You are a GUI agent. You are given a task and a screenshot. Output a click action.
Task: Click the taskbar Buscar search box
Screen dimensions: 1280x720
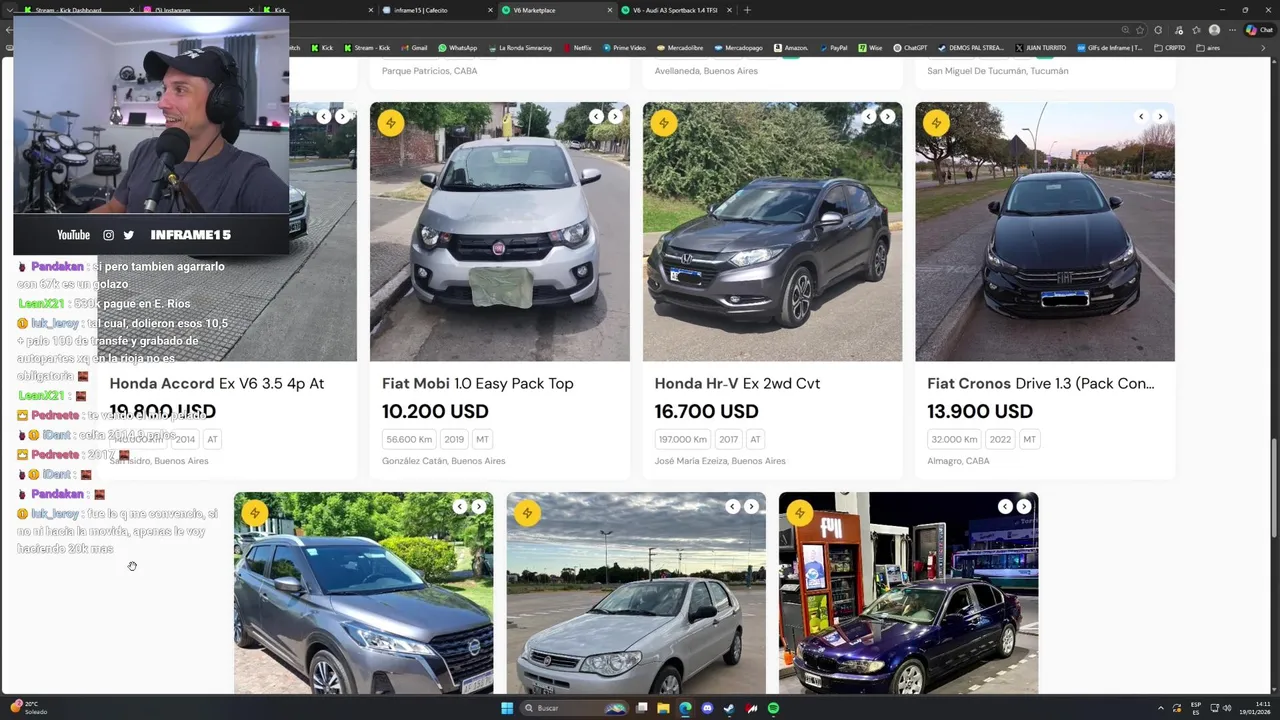(575, 708)
